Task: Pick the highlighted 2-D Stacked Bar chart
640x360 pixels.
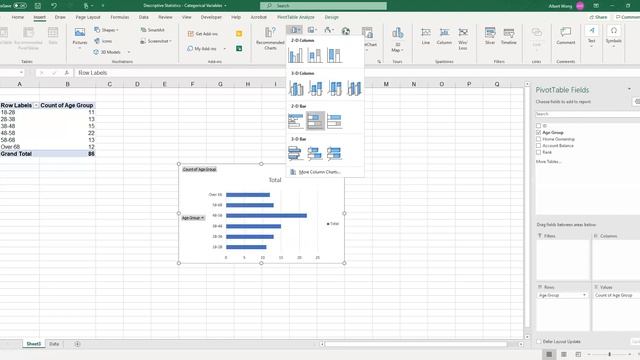Action: click(x=316, y=121)
